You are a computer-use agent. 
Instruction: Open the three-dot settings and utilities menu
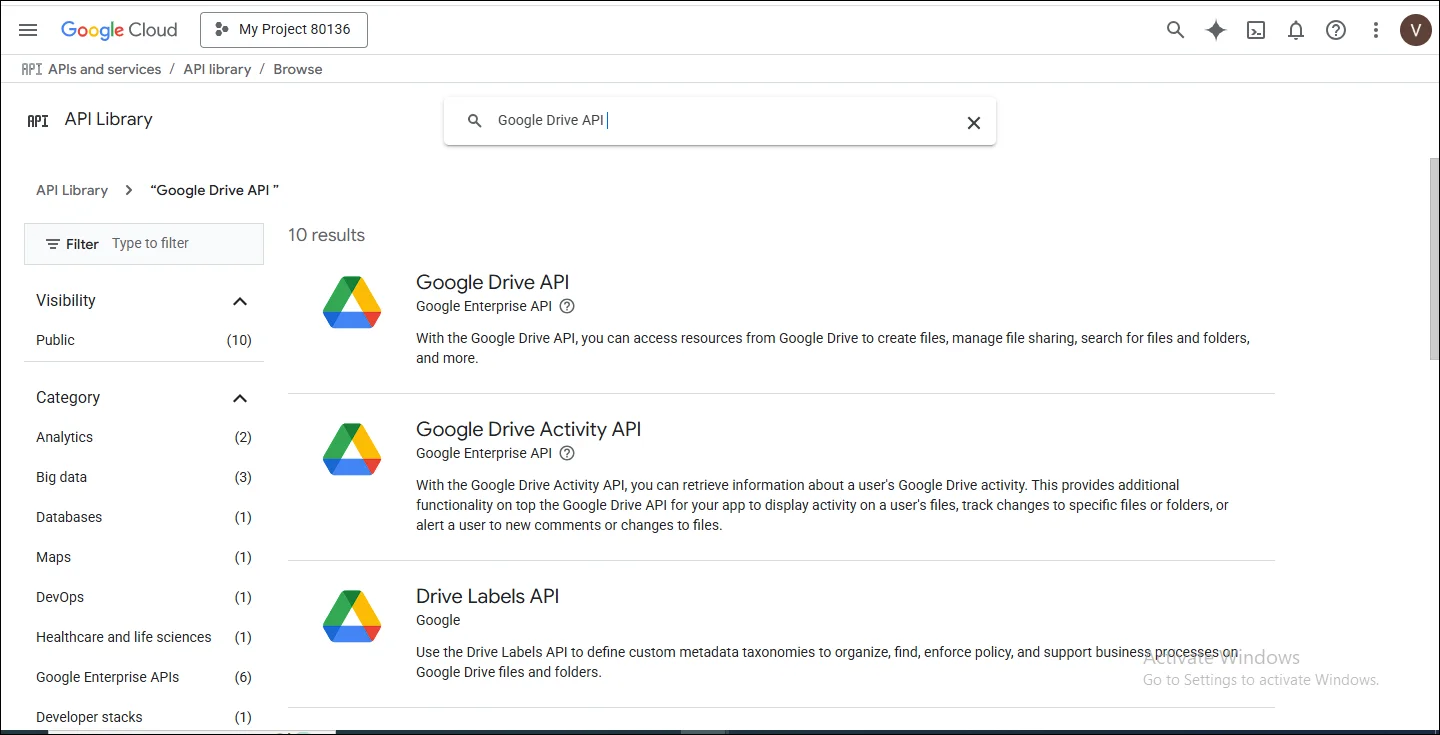1376,30
